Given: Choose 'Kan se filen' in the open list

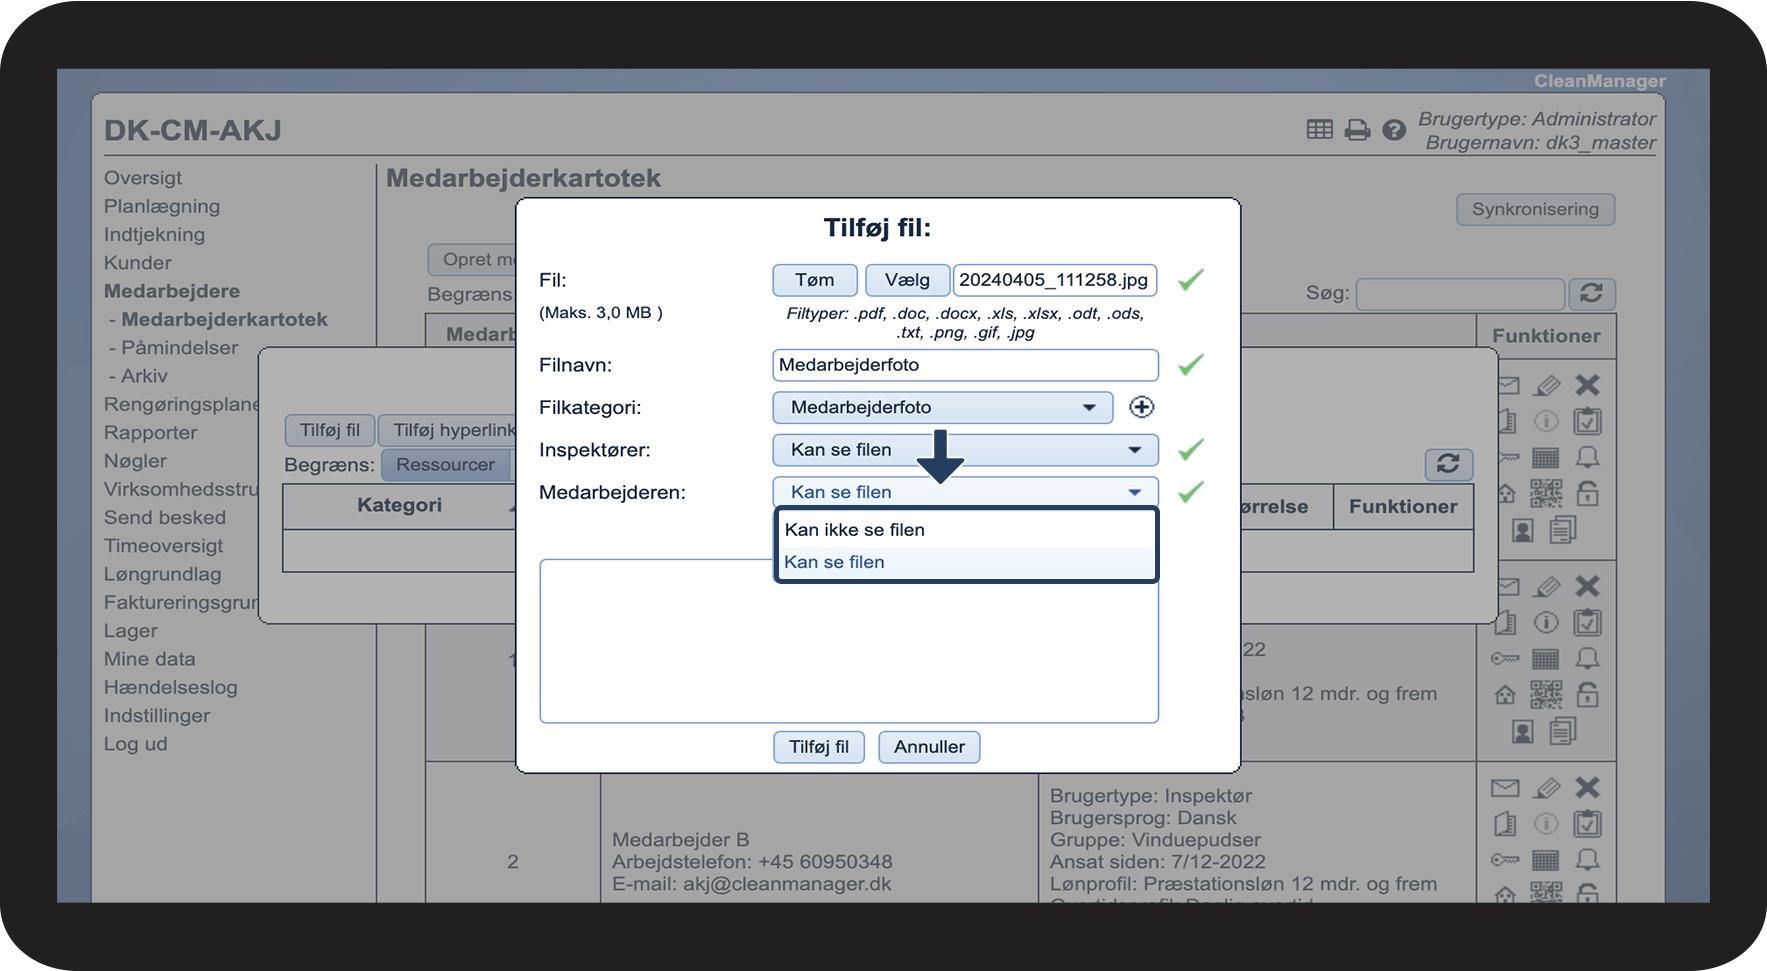Looking at the screenshot, I should point(966,562).
